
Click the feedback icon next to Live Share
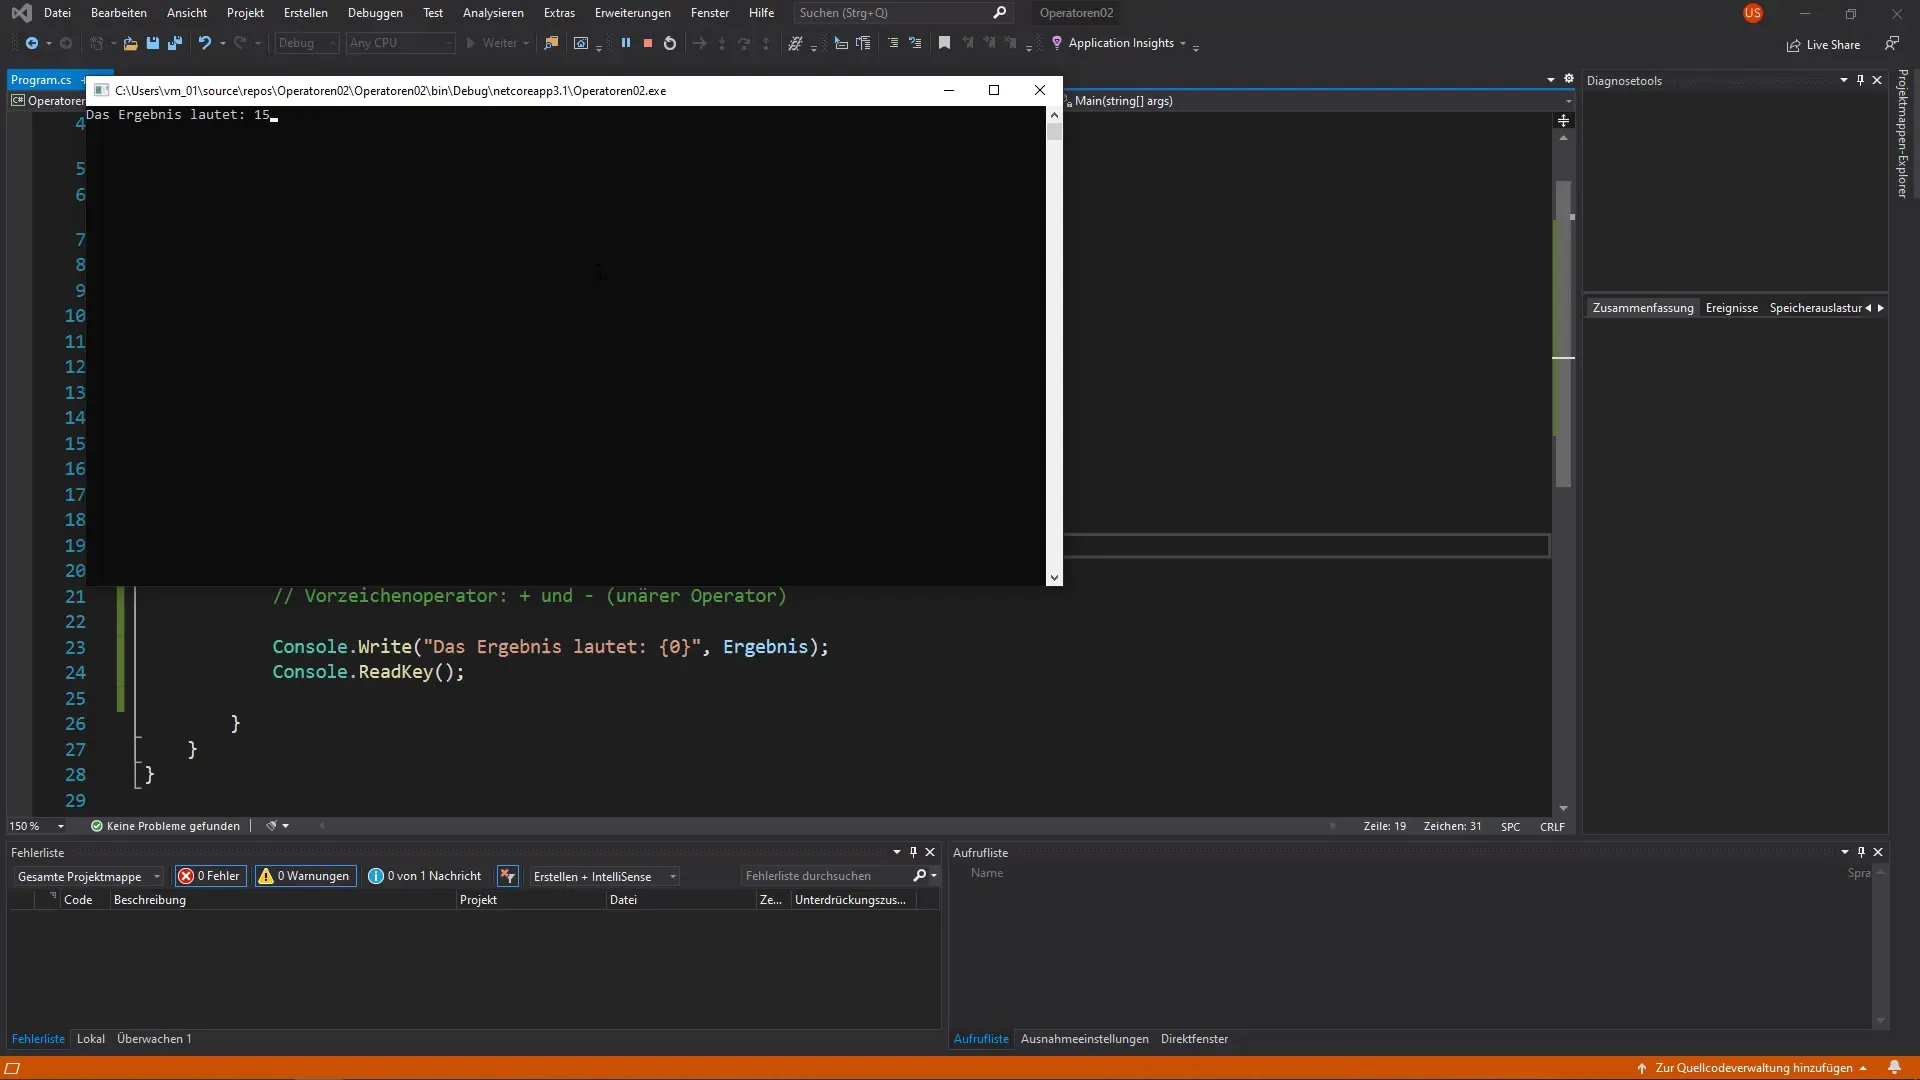[1892, 43]
